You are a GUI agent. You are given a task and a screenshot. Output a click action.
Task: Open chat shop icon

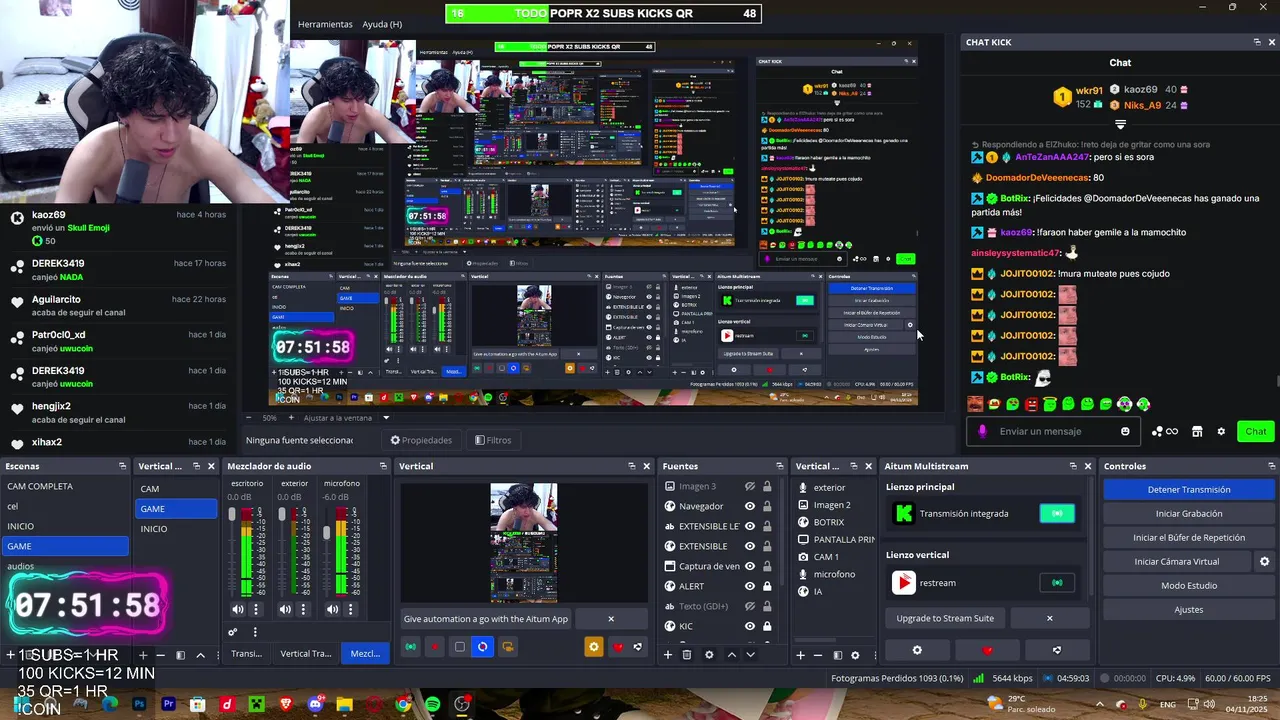[1198, 431]
